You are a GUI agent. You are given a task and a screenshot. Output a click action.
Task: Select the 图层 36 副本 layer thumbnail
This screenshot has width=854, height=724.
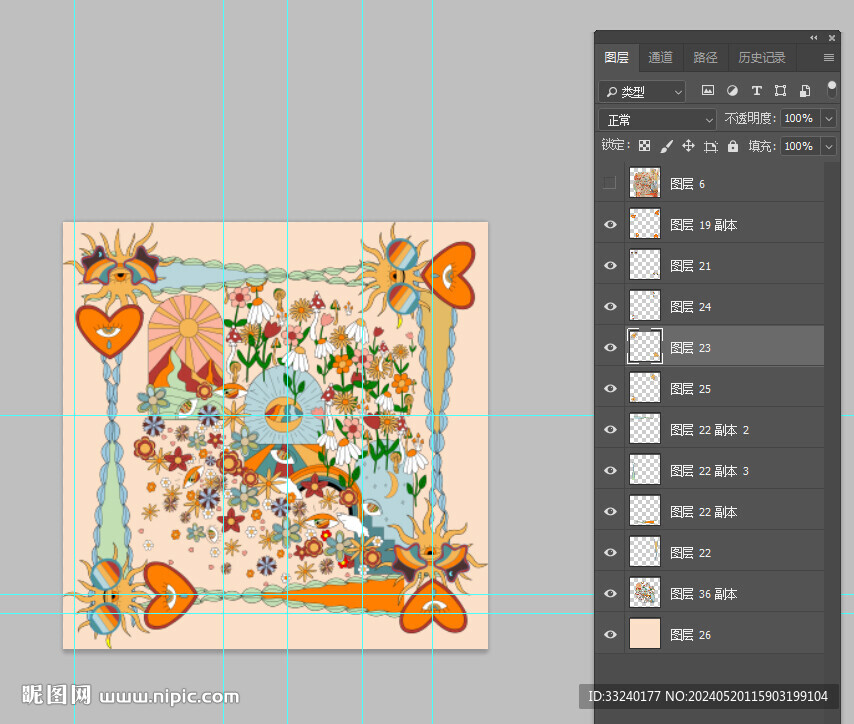click(644, 594)
